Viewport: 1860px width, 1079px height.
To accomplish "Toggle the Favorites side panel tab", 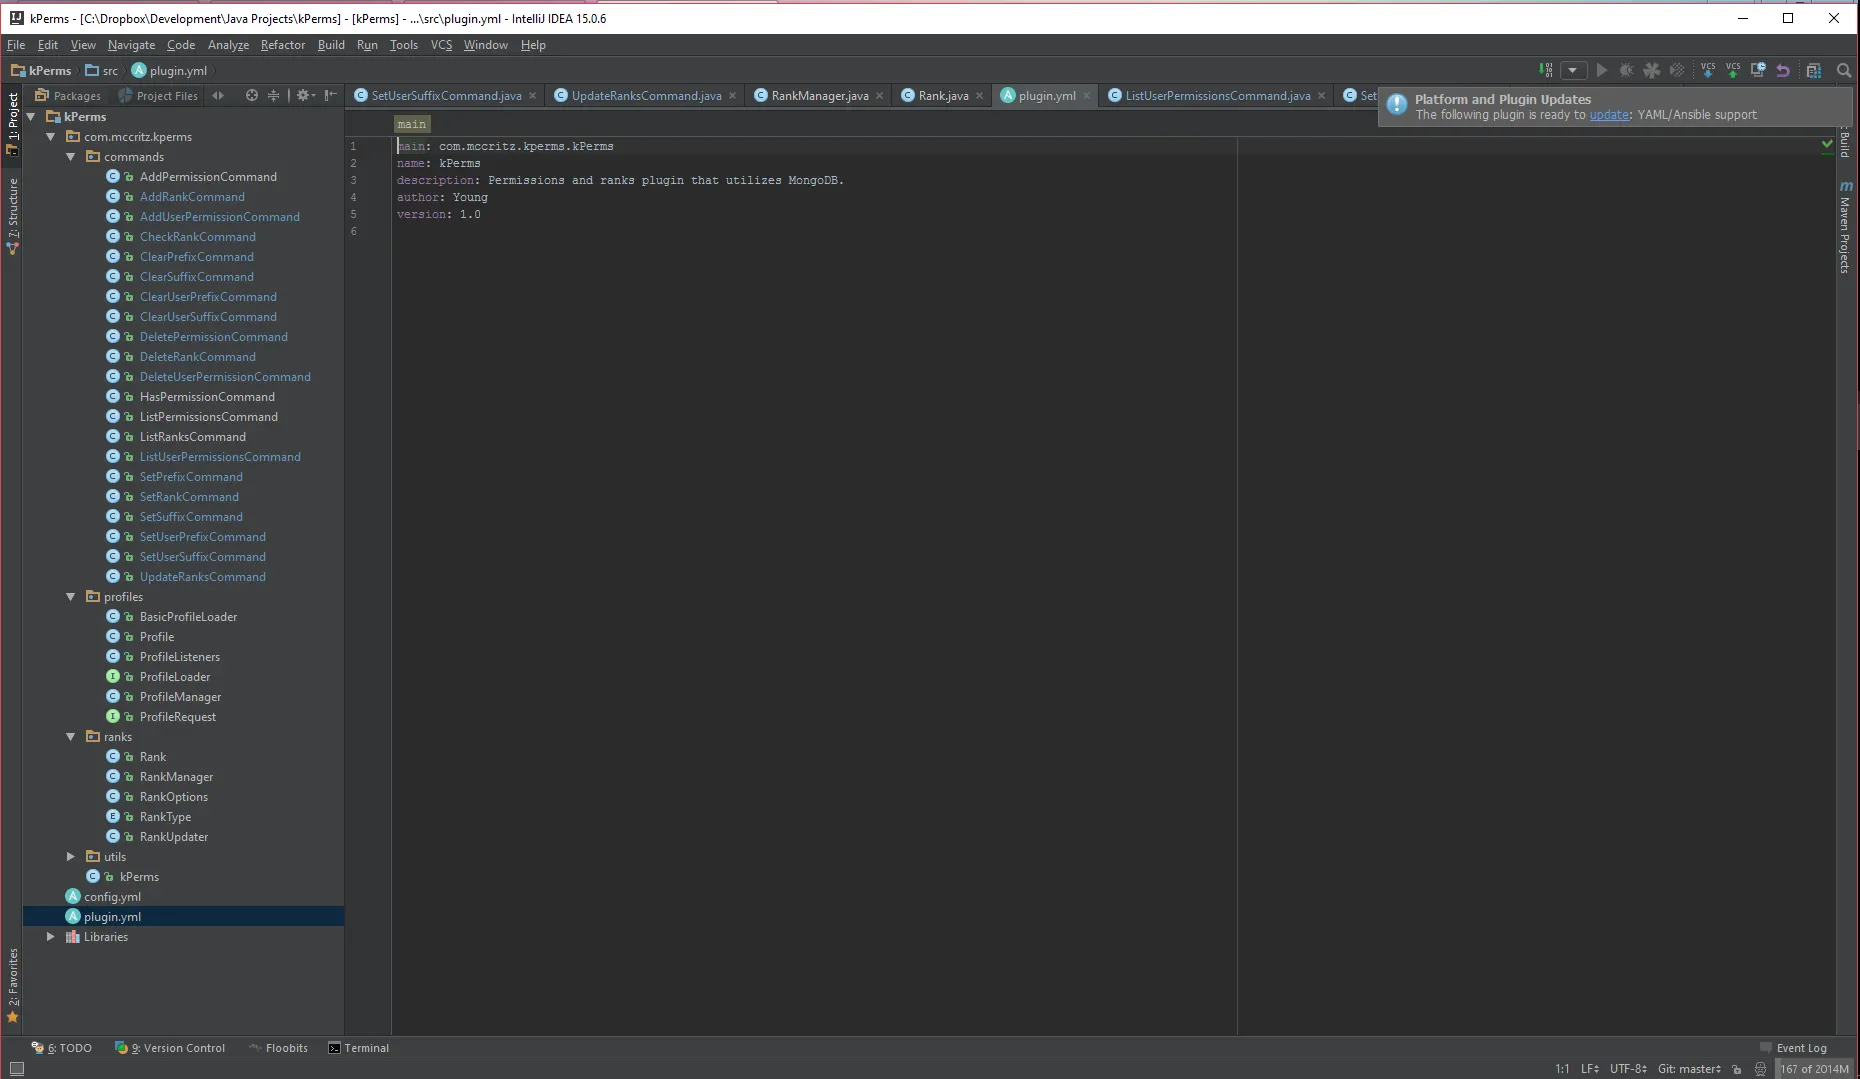I will [13, 985].
